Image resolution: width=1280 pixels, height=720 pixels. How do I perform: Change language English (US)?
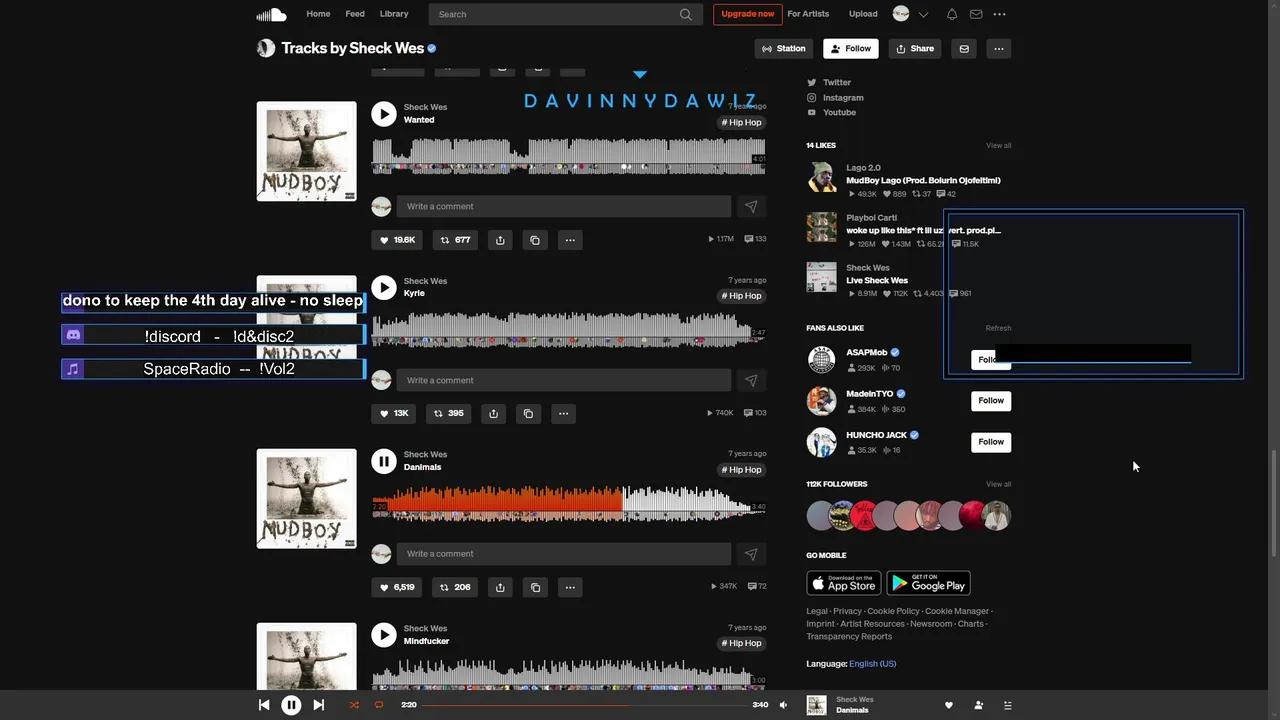tap(872, 664)
